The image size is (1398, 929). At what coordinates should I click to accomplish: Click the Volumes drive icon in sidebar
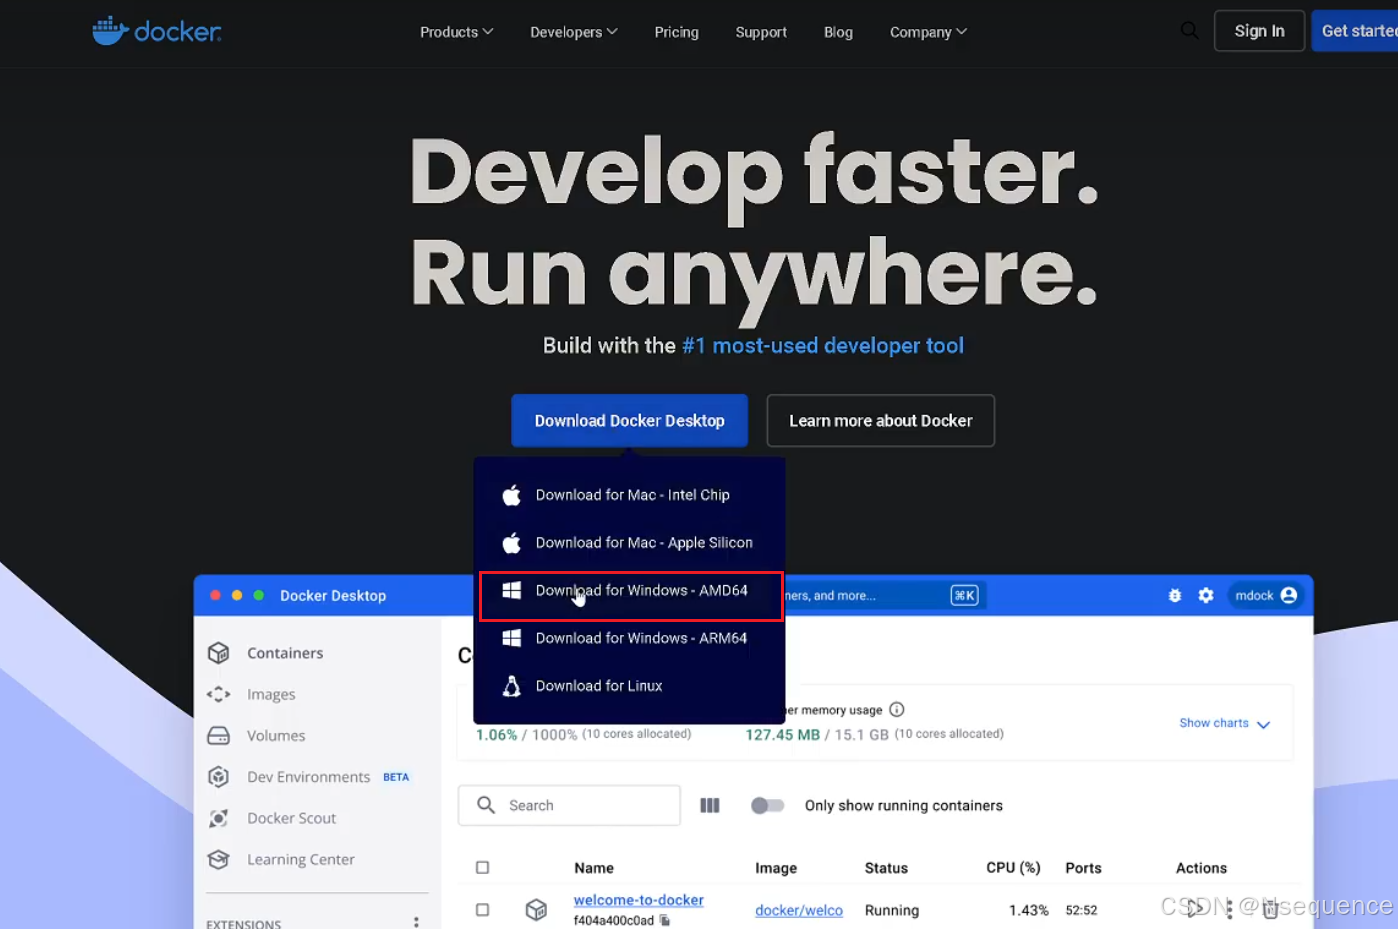219,736
